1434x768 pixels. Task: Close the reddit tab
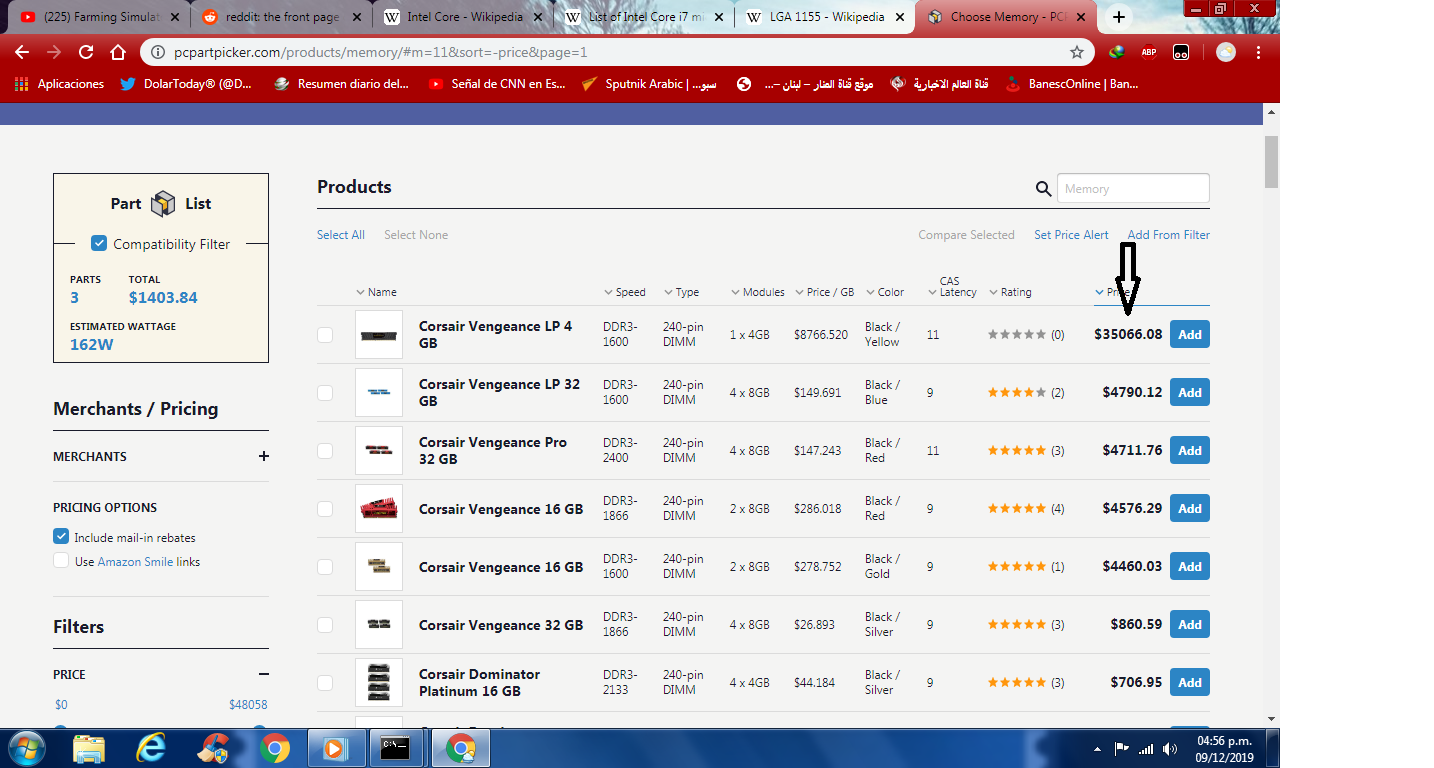pyautogui.click(x=357, y=17)
